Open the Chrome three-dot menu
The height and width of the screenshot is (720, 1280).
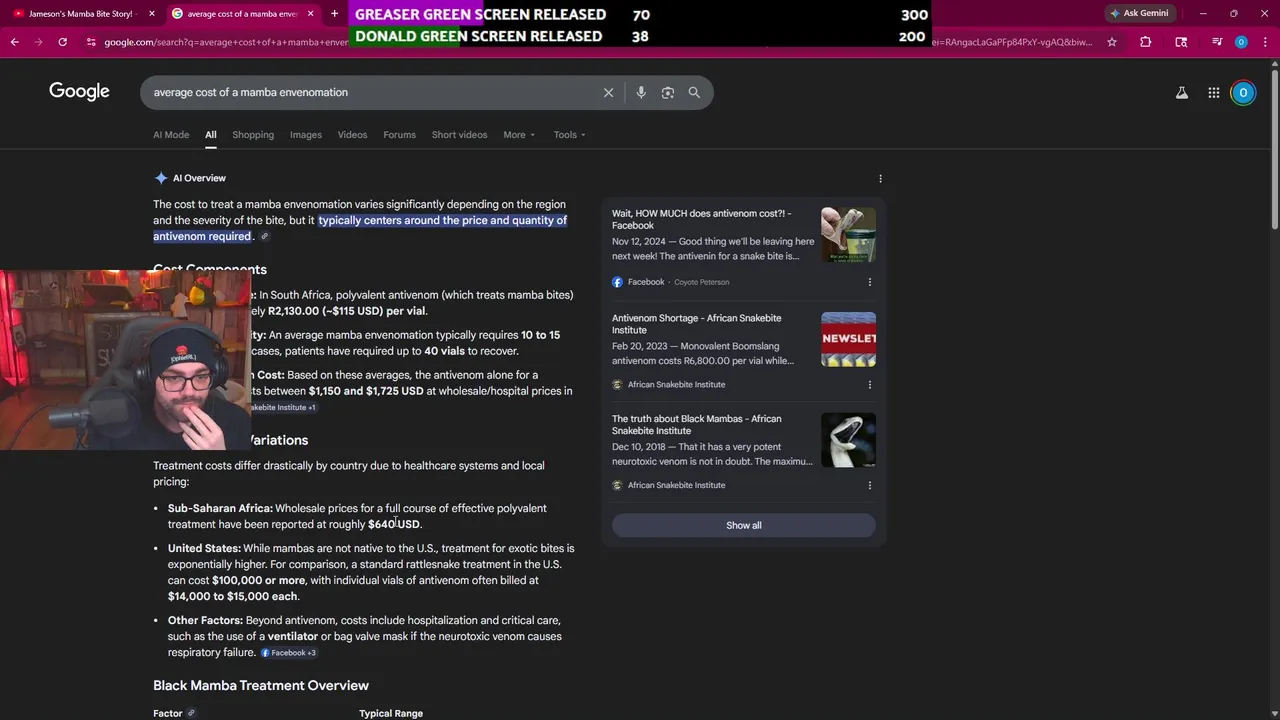click(1265, 42)
